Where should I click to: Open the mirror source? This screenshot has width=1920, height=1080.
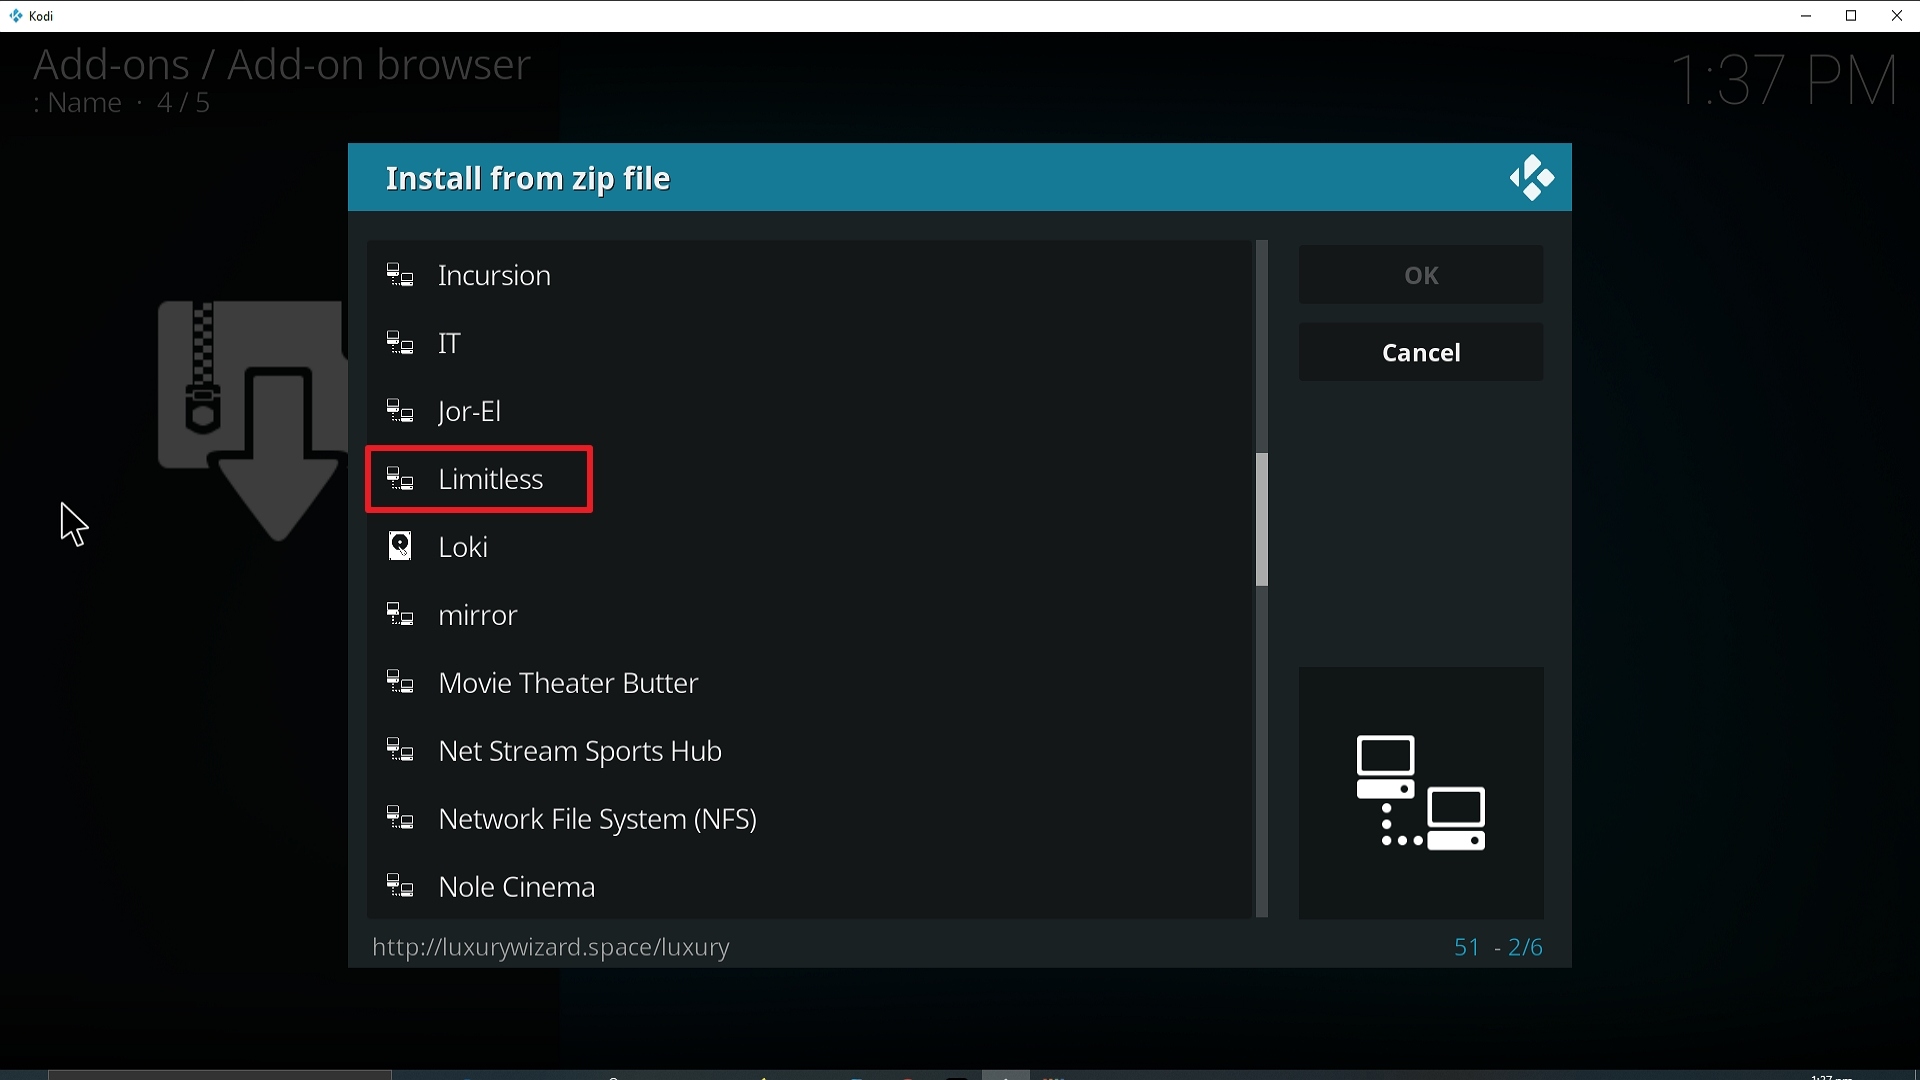click(x=810, y=615)
